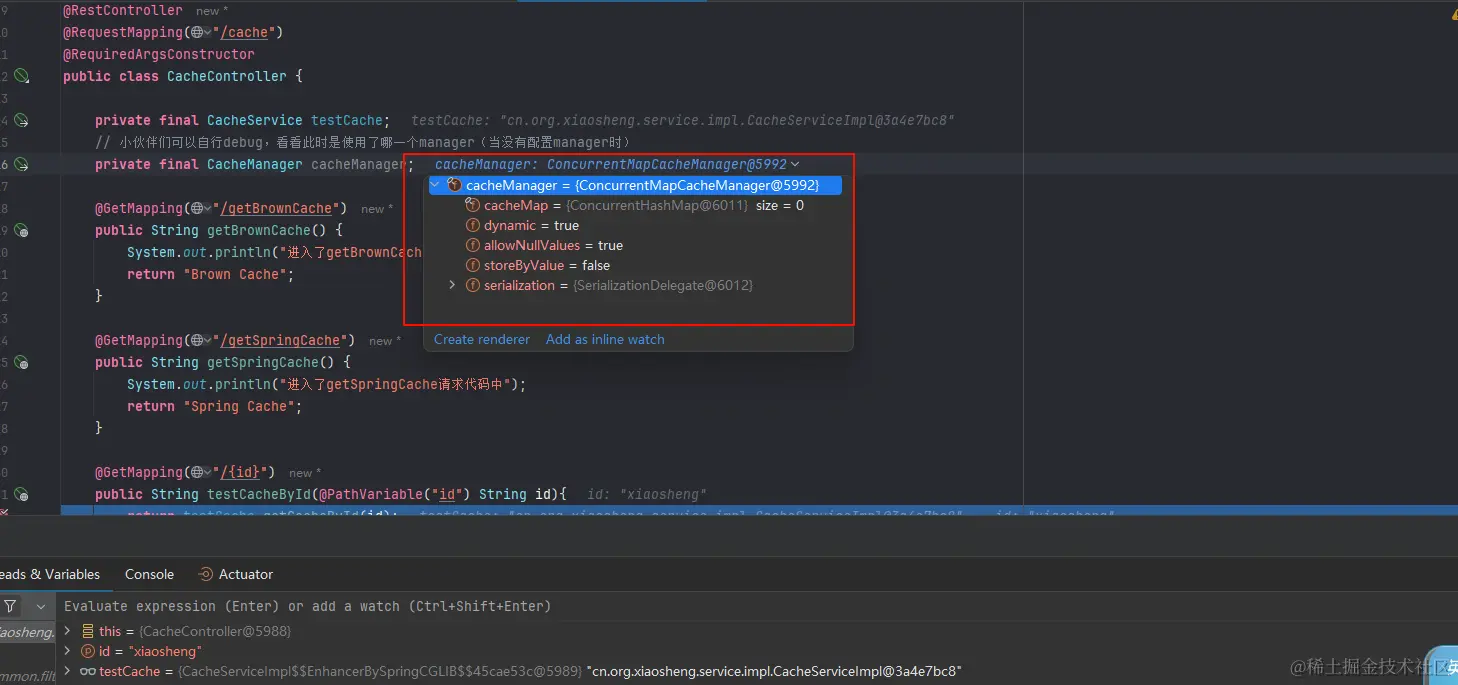1458x685 pixels.
Task: Click the @RestController annotation
Action: (123, 10)
